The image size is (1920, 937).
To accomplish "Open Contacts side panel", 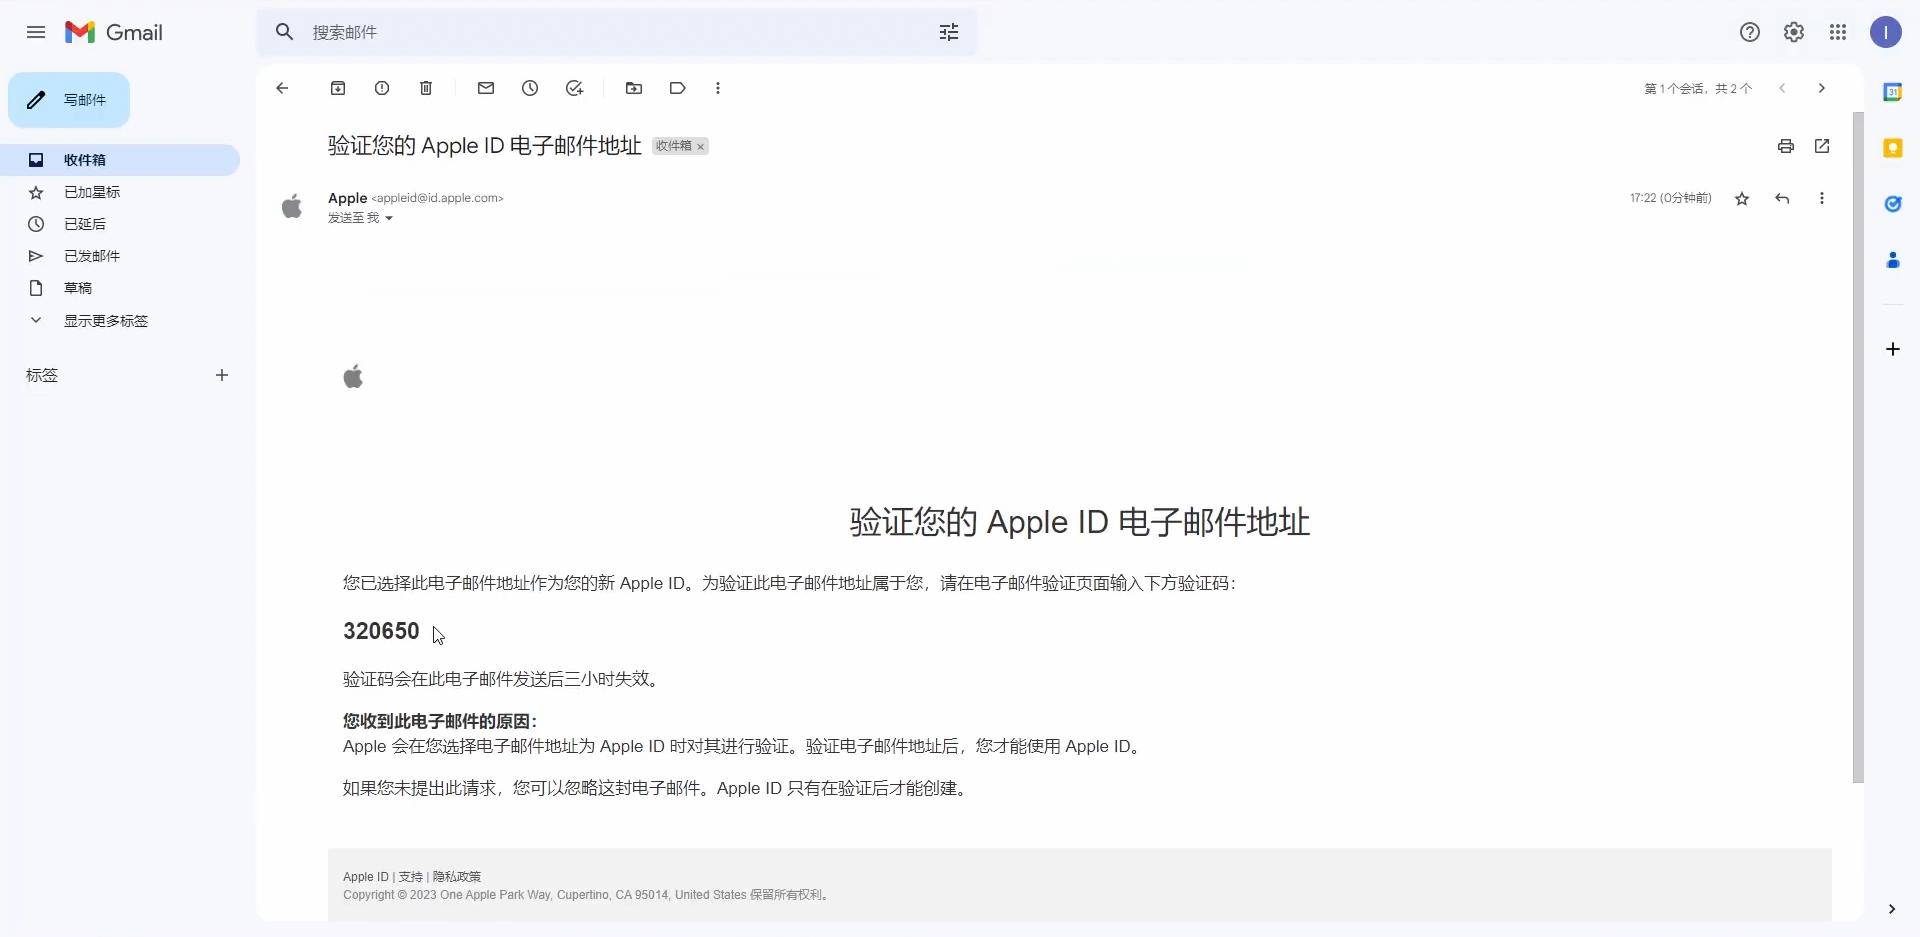I will (1892, 260).
